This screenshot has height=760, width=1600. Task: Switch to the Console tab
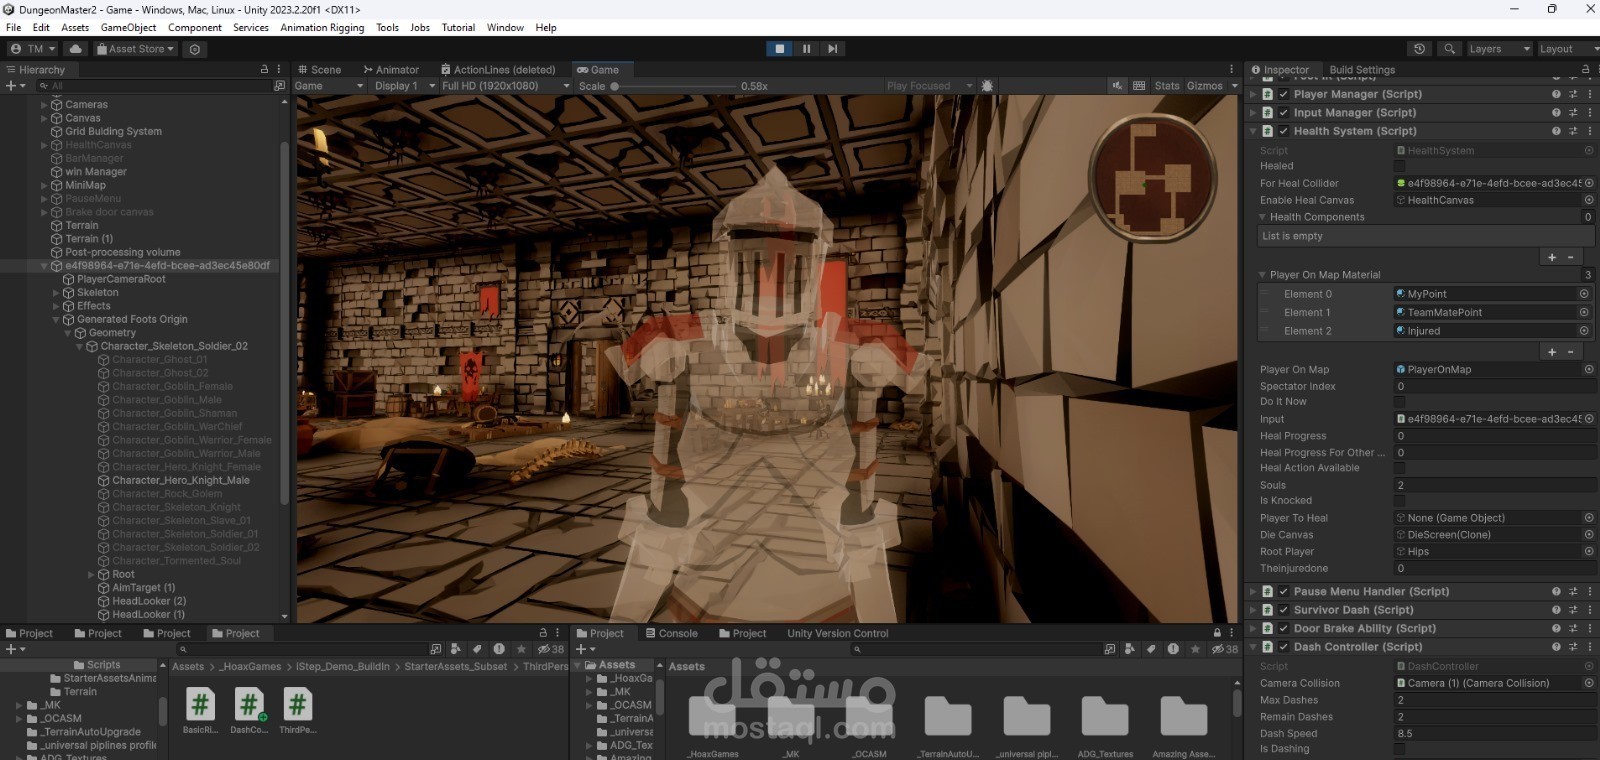click(x=671, y=633)
